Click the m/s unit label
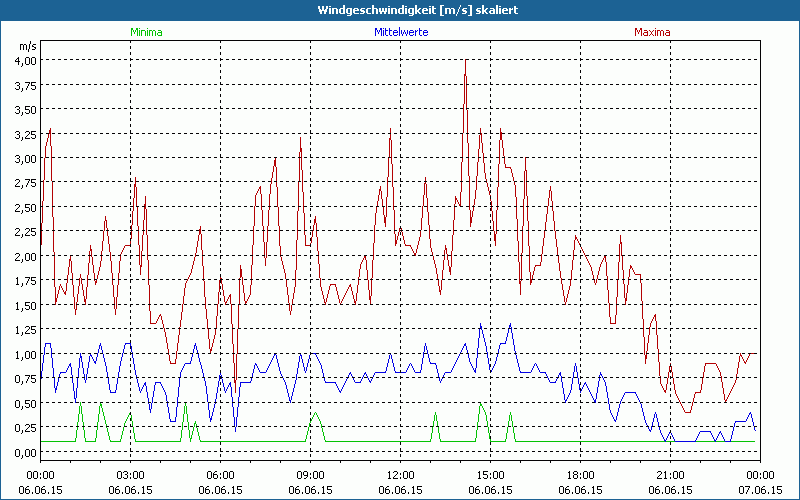 26,46
